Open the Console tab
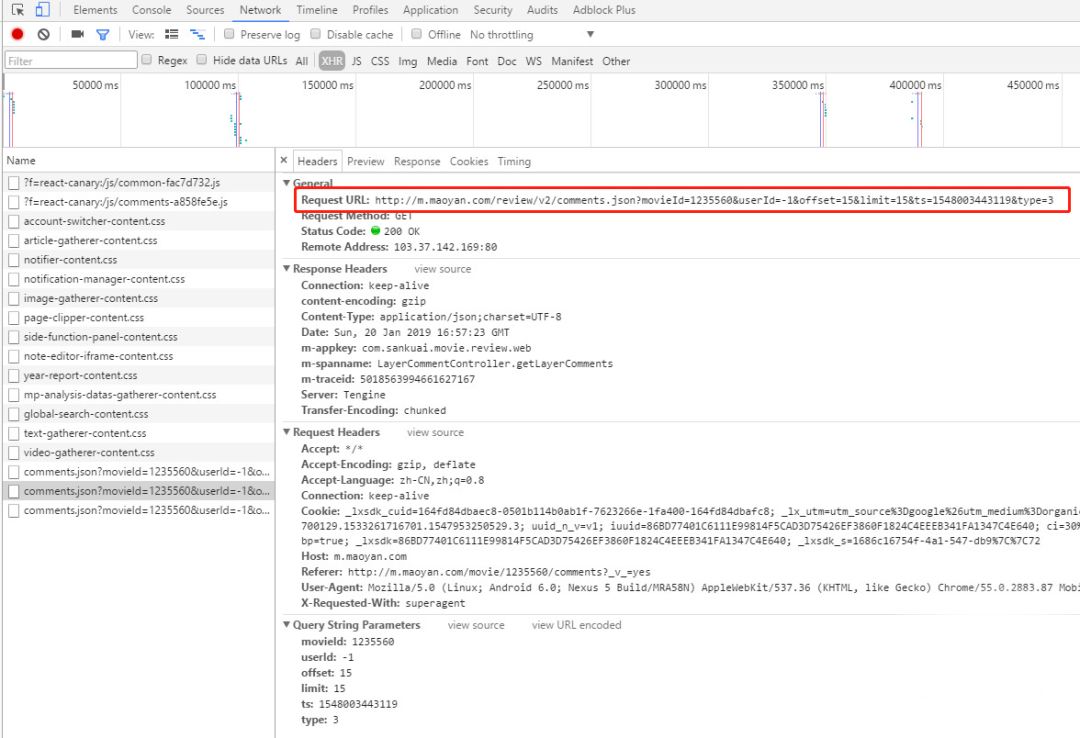 (152, 10)
